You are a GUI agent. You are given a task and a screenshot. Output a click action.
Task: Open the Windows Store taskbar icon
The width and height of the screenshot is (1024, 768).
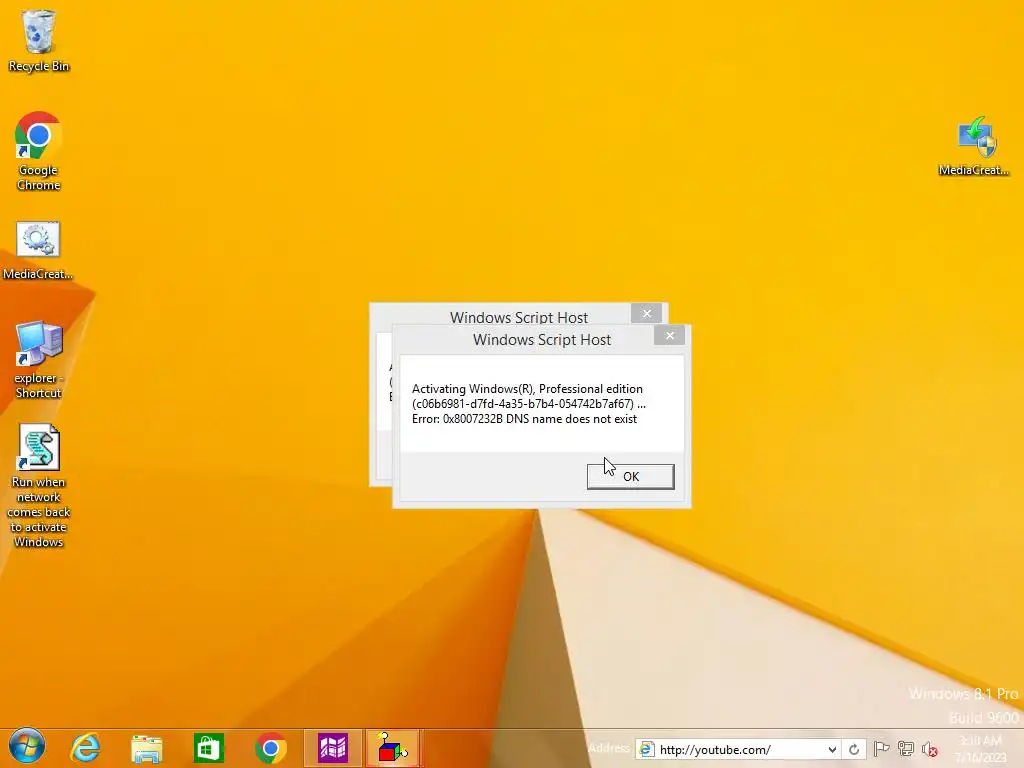pyautogui.click(x=208, y=748)
